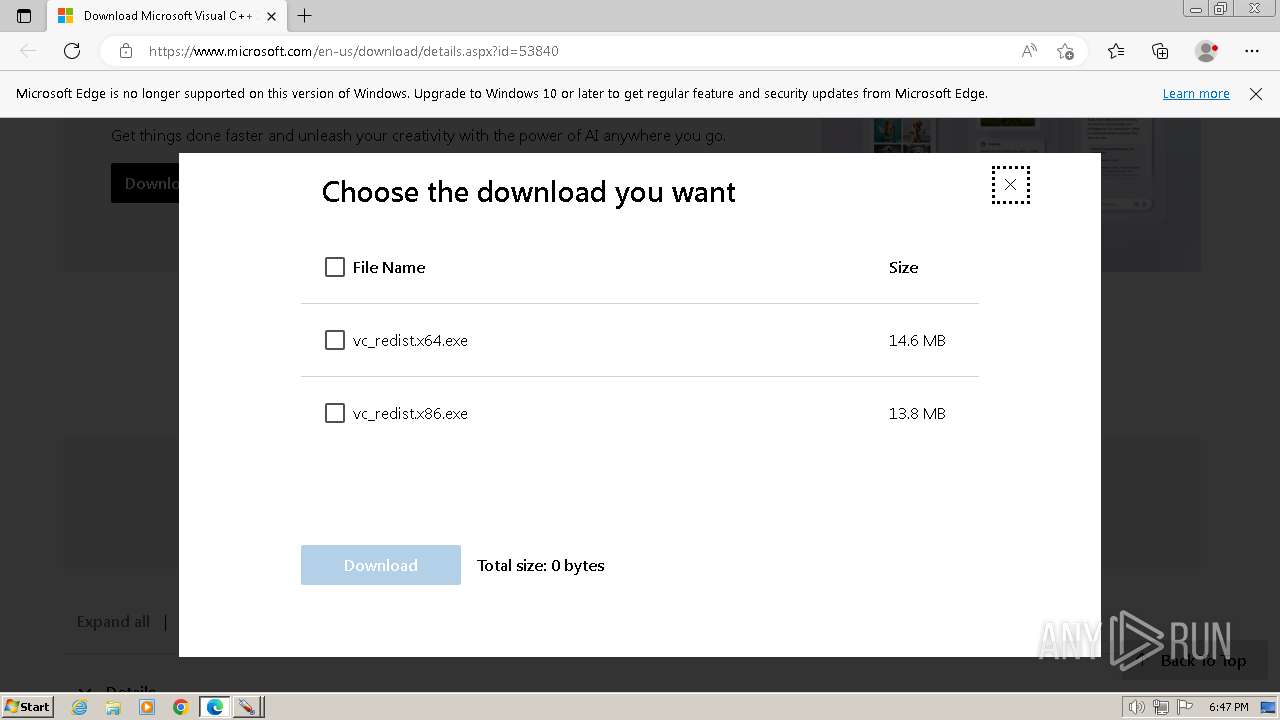Screen dimensions: 1280x720
Task: Check the vc_redist.x64.exe checkbox
Action: pyautogui.click(x=335, y=340)
